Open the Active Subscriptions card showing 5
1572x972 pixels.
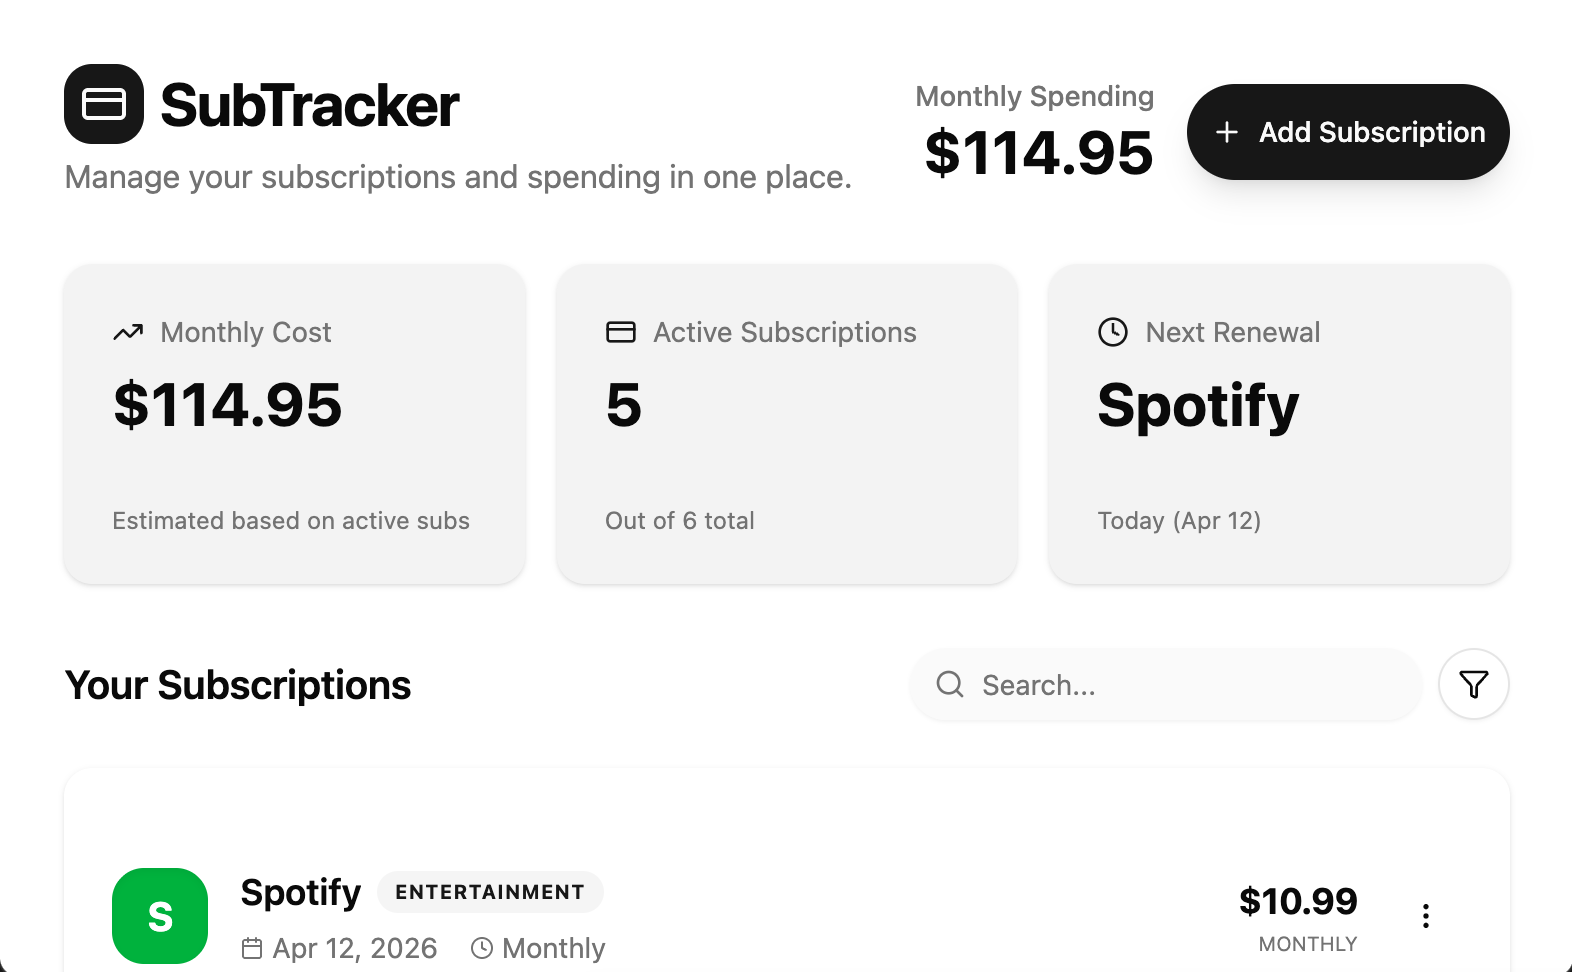click(786, 424)
